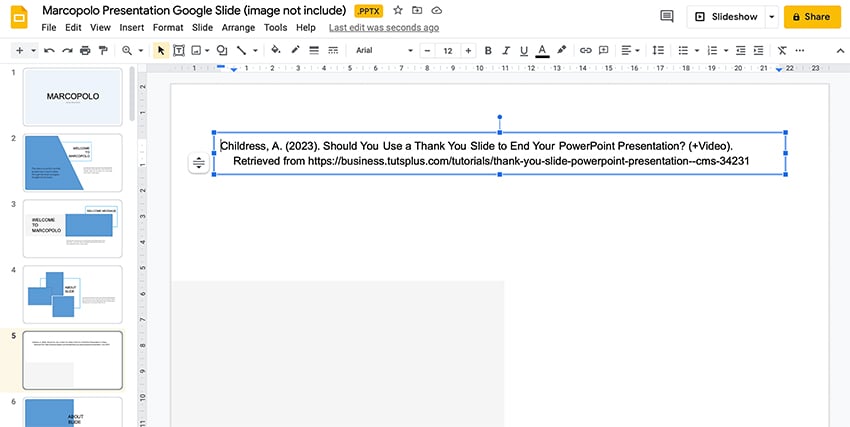Select the paint format tool
This screenshot has height=427, width=850.
101,50
